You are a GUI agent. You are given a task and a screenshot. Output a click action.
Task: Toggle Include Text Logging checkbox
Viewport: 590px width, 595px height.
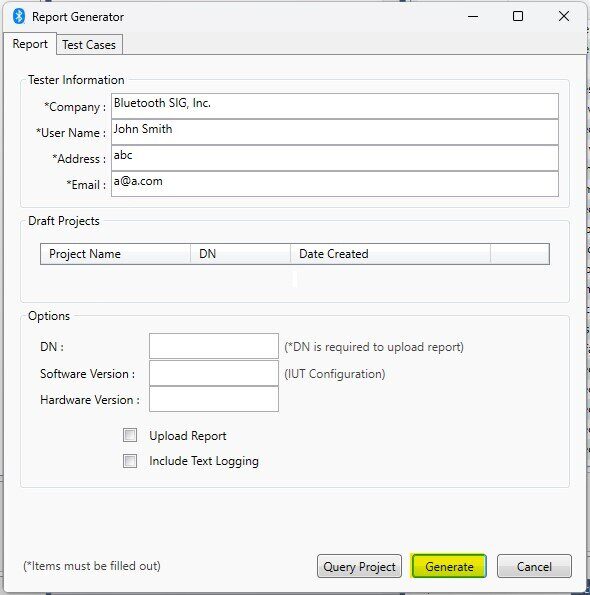[130, 461]
